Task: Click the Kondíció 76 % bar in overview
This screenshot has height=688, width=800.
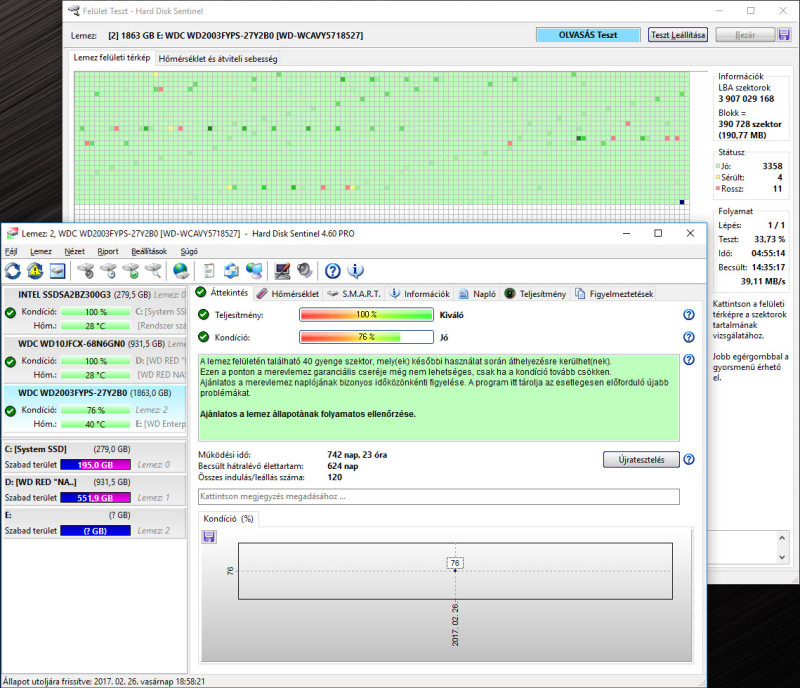Action: (366, 337)
